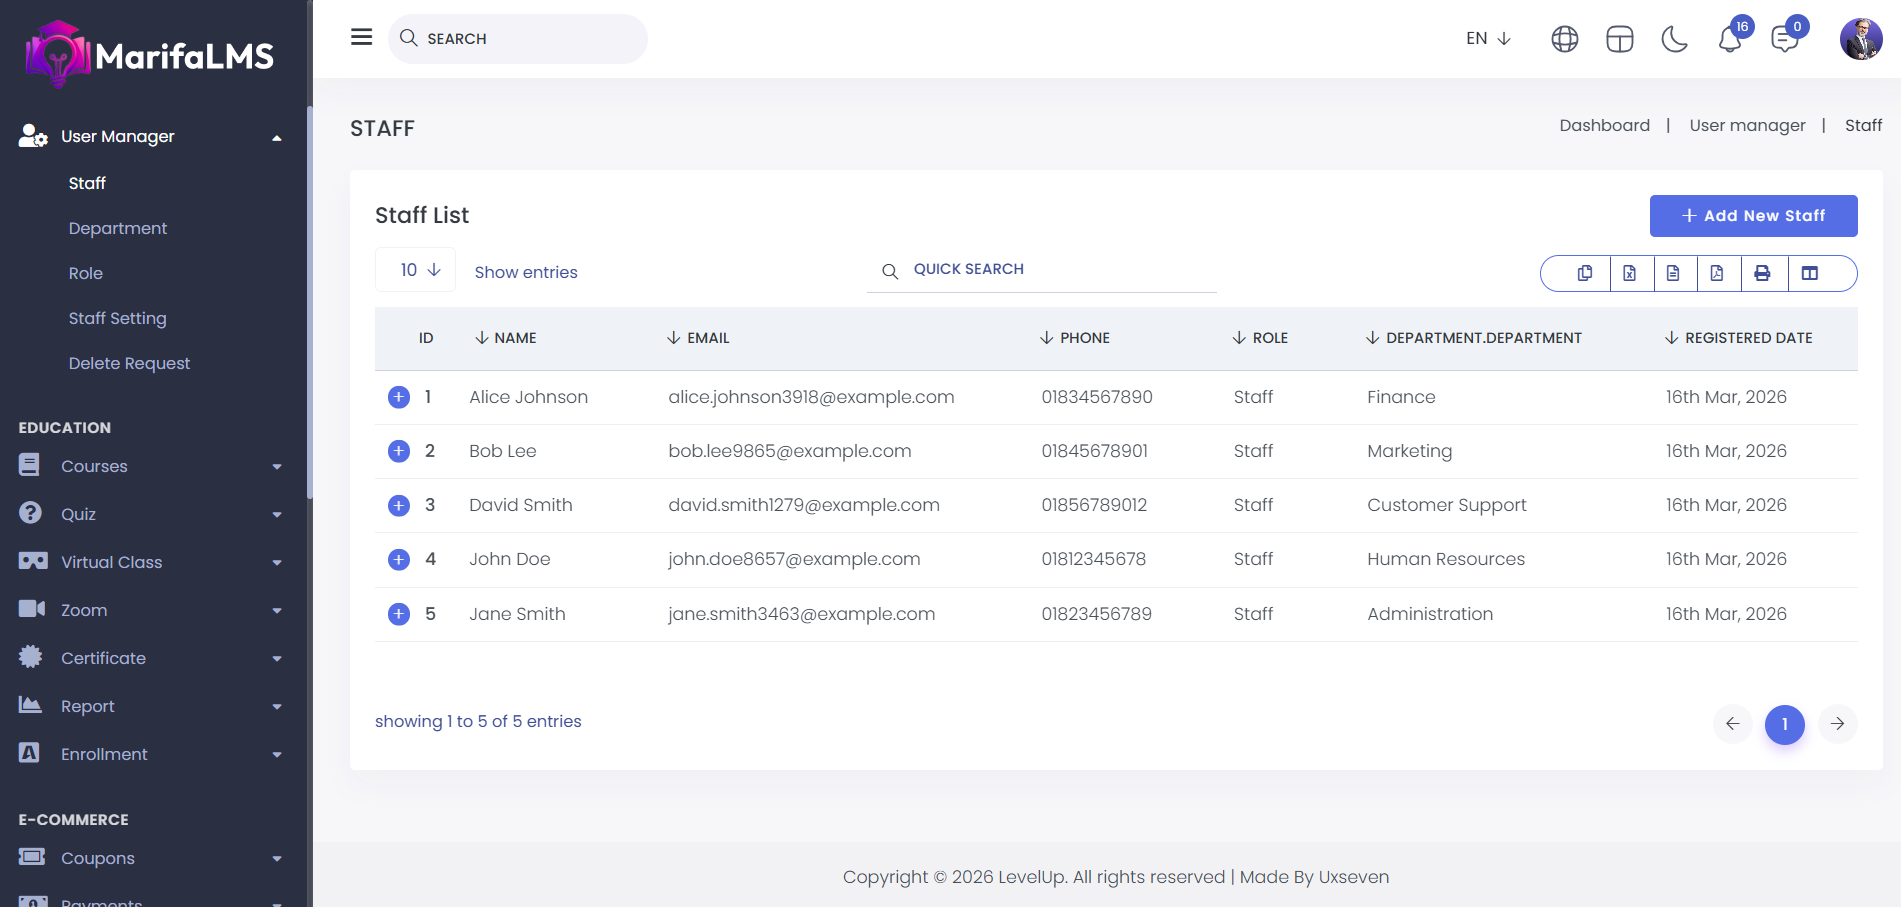This screenshot has width=1901, height=907.
Task: Open column visibility options icon
Action: pyautogui.click(x=1810, y=273)
